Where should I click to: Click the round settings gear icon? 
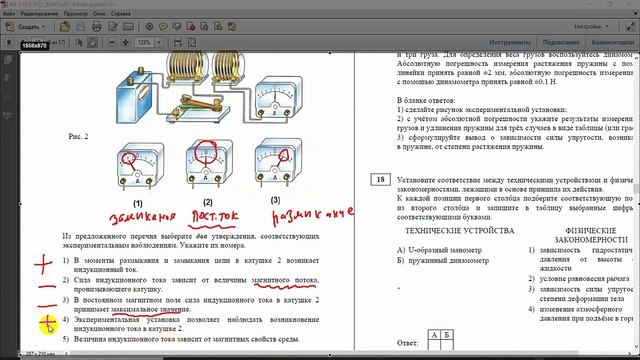pyautogui.click(x=149, y=27)
